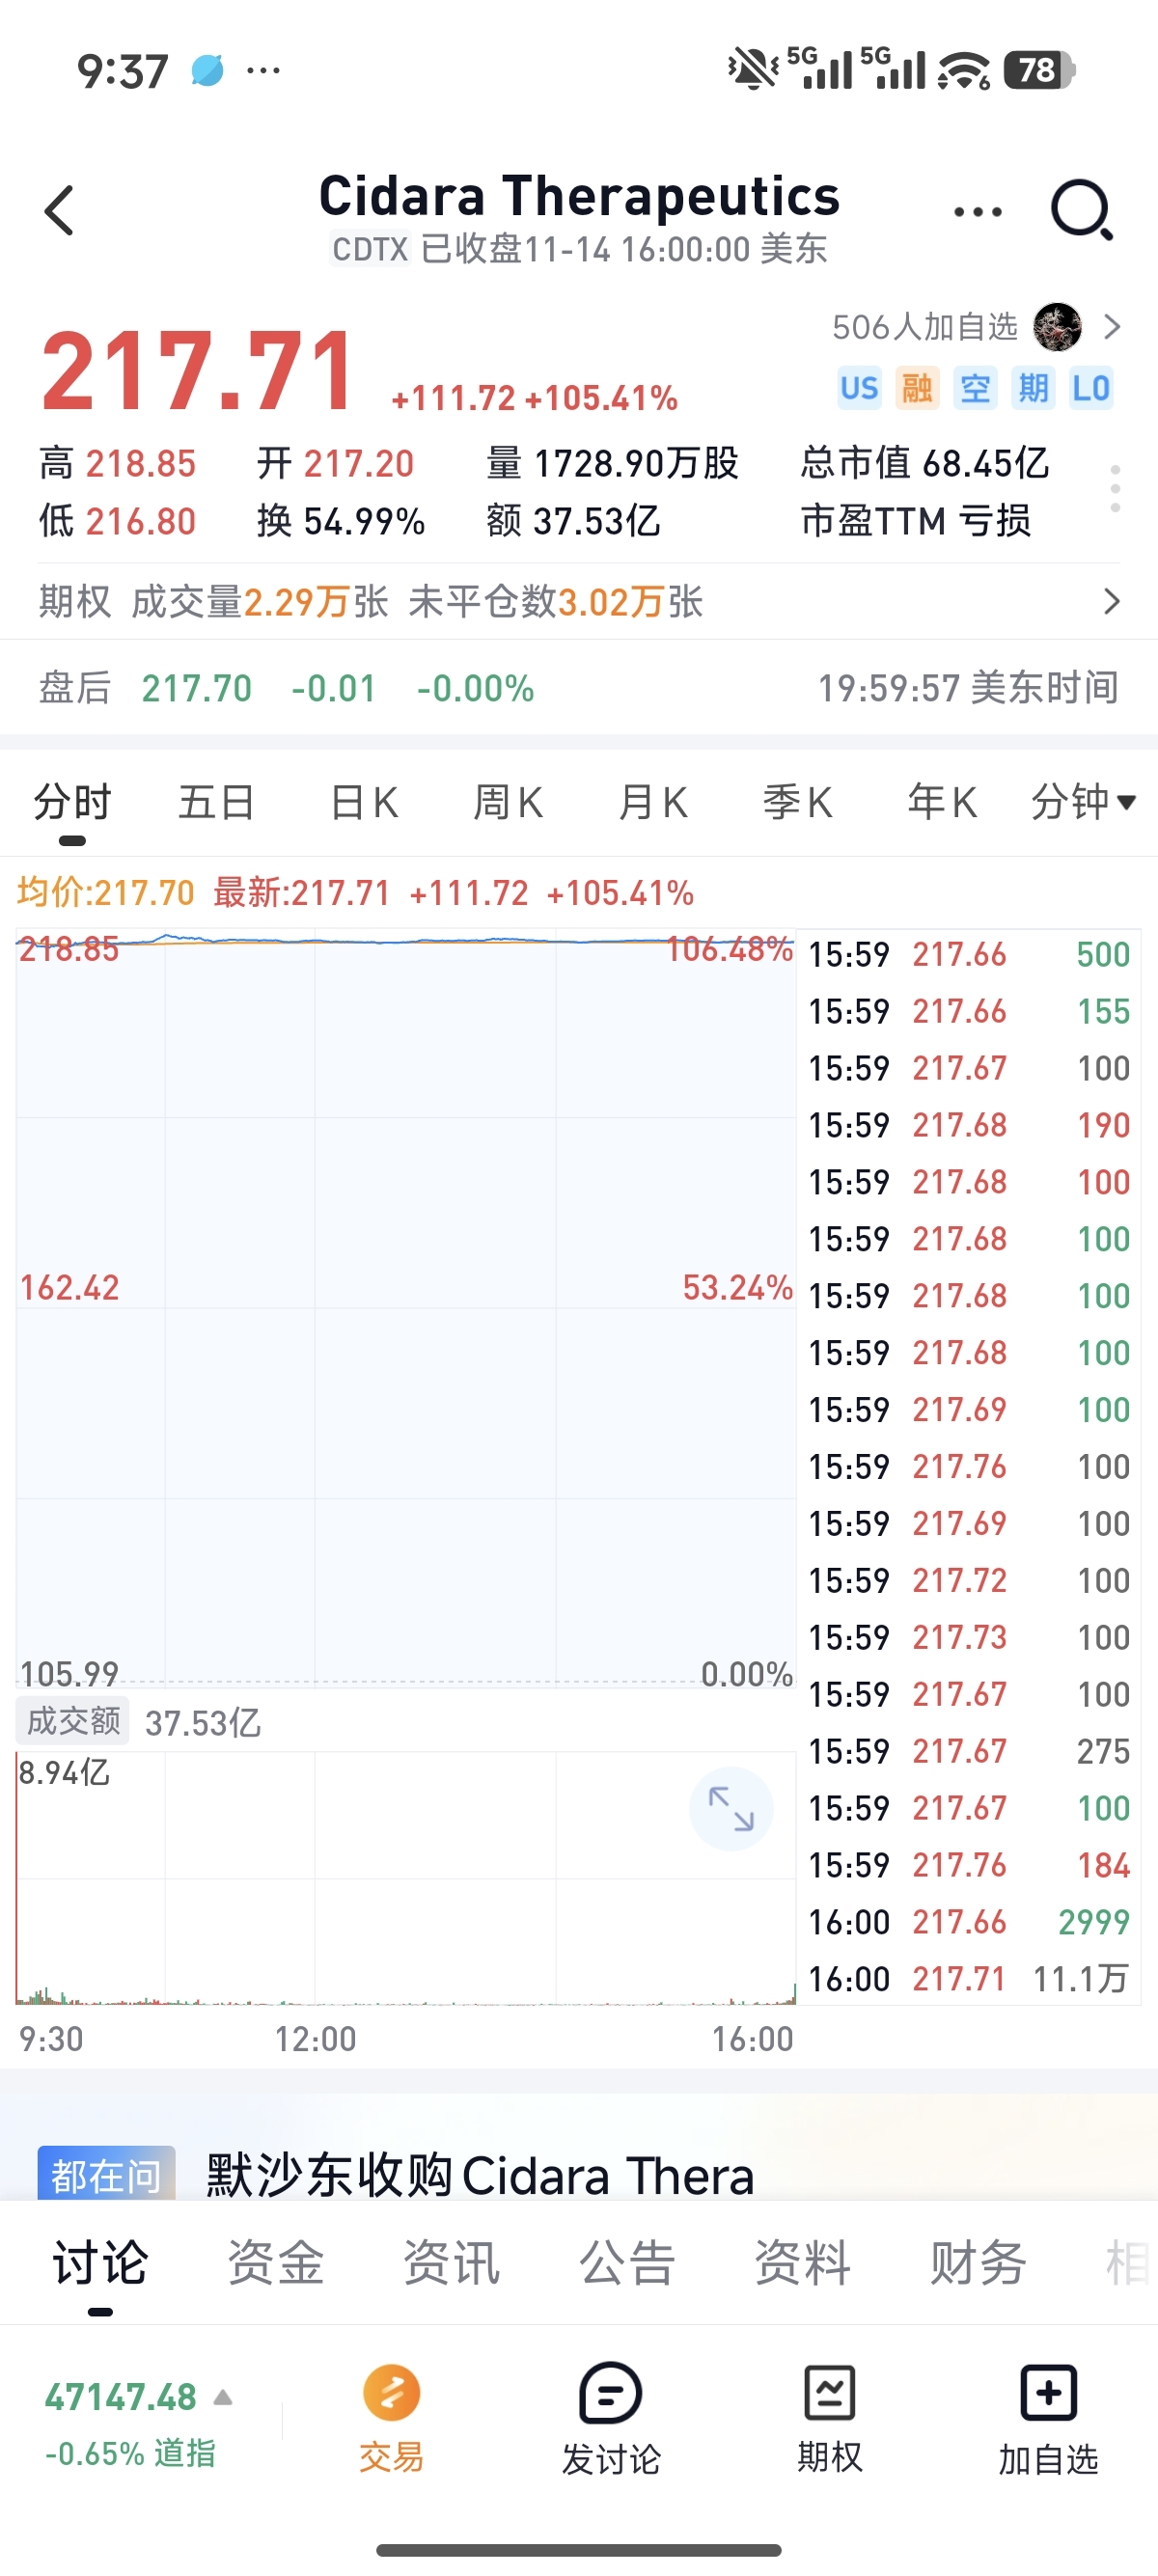Expand the 期权 options volume row chevron

coord(1111,602)
